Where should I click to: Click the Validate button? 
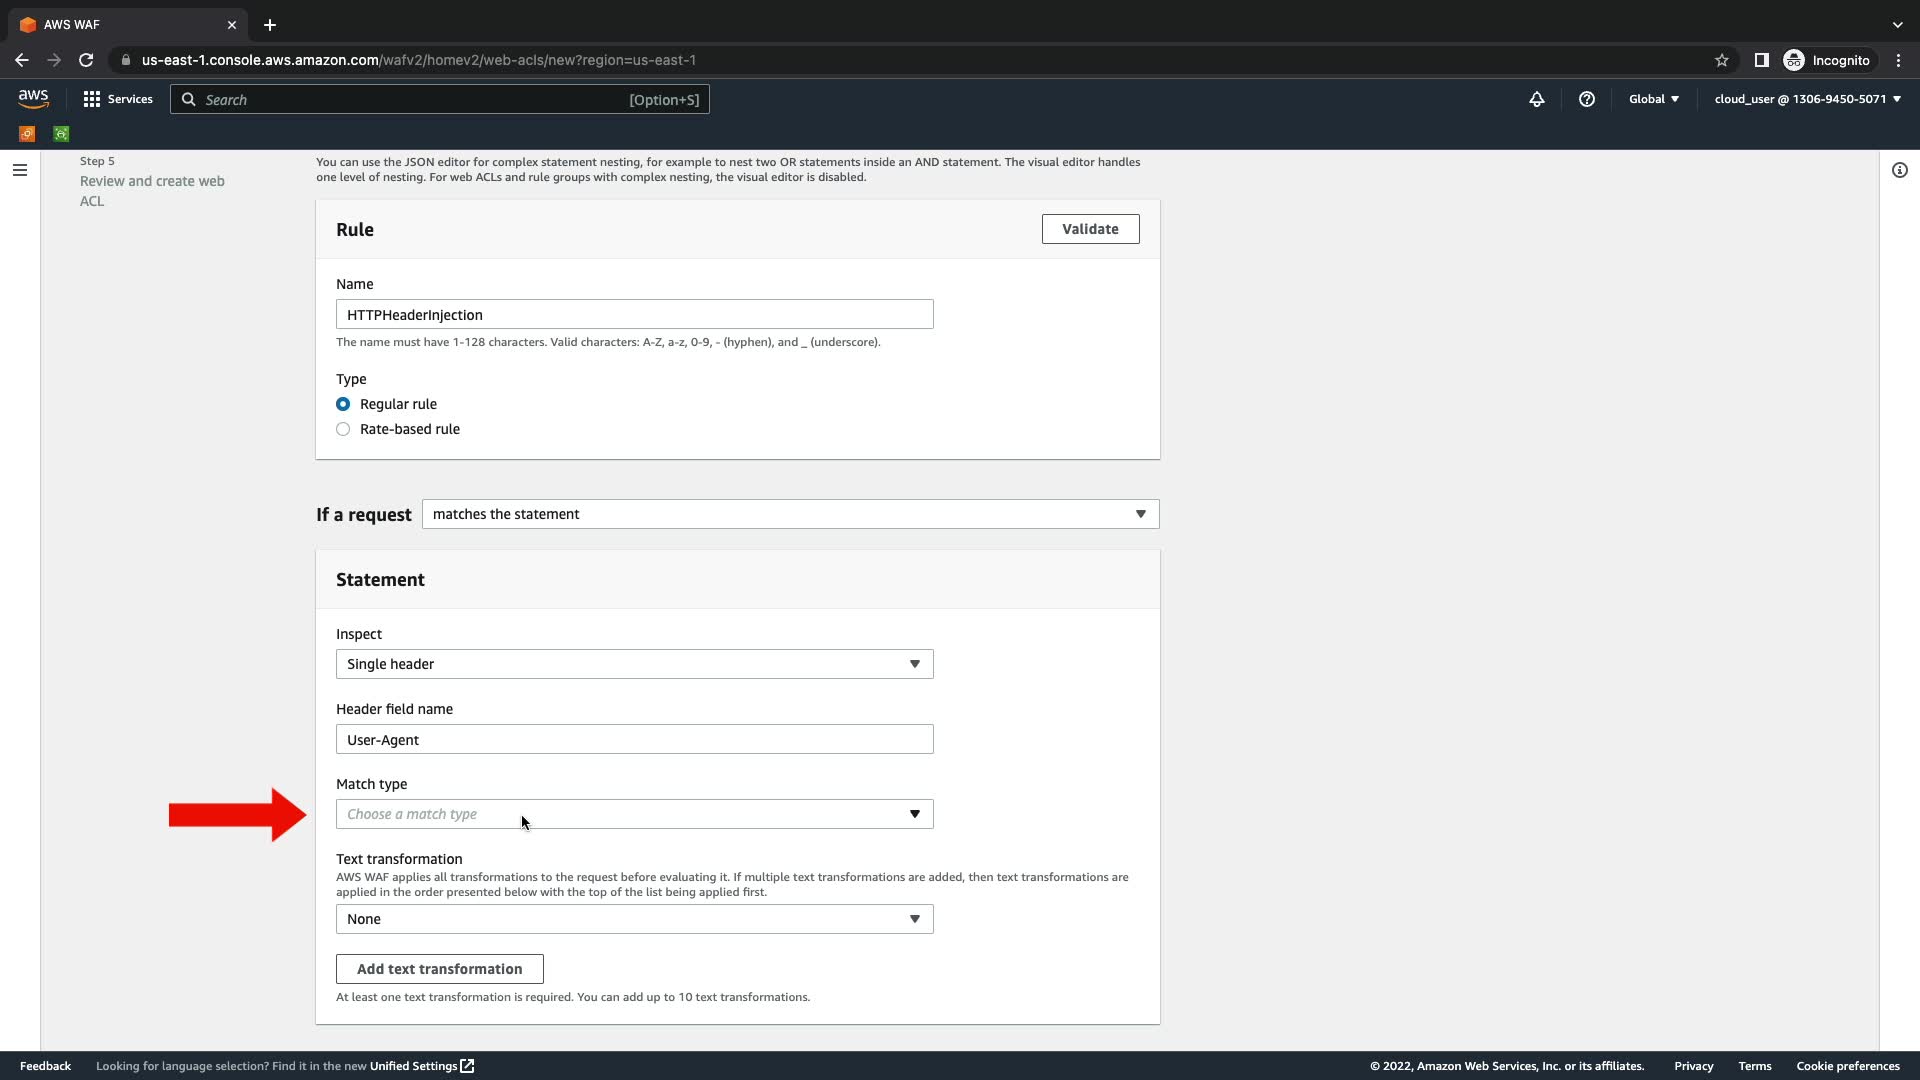coord(1090,229)
